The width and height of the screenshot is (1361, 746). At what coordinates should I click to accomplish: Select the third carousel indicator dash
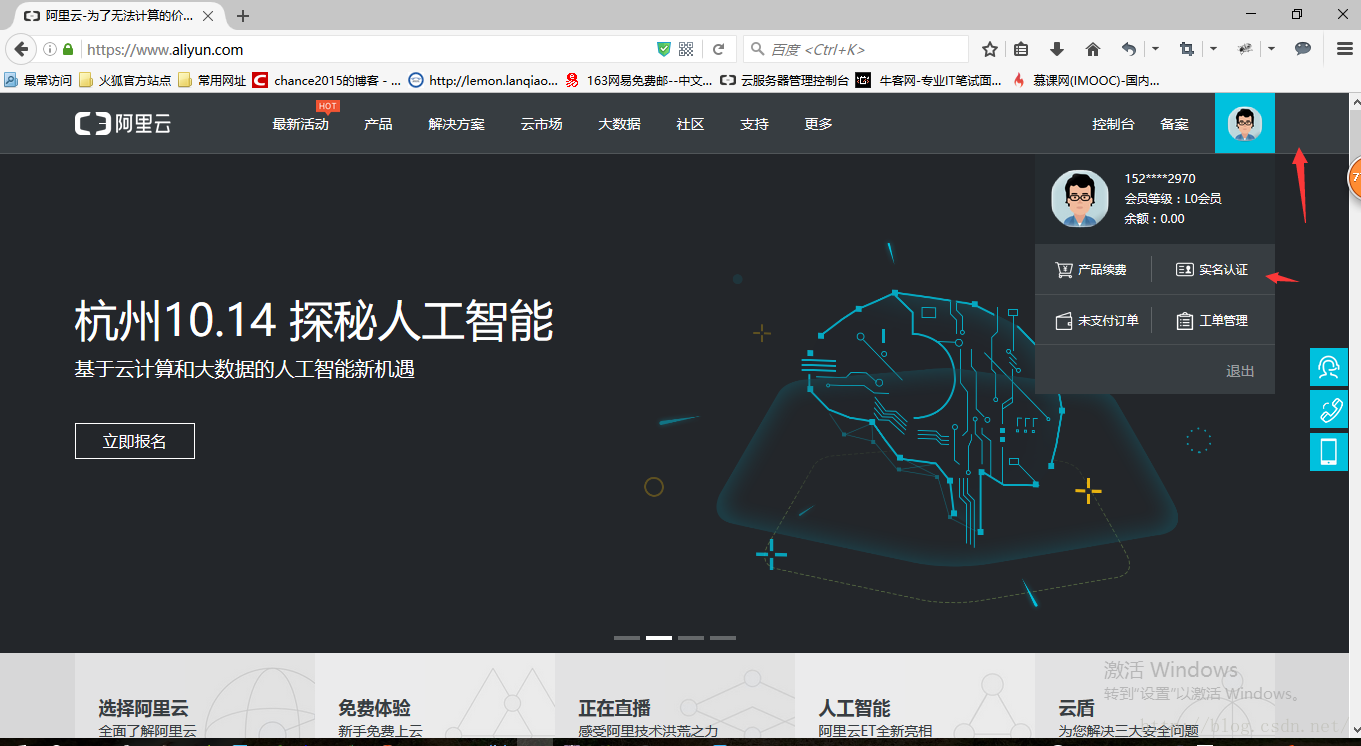(x=691, y=637)
